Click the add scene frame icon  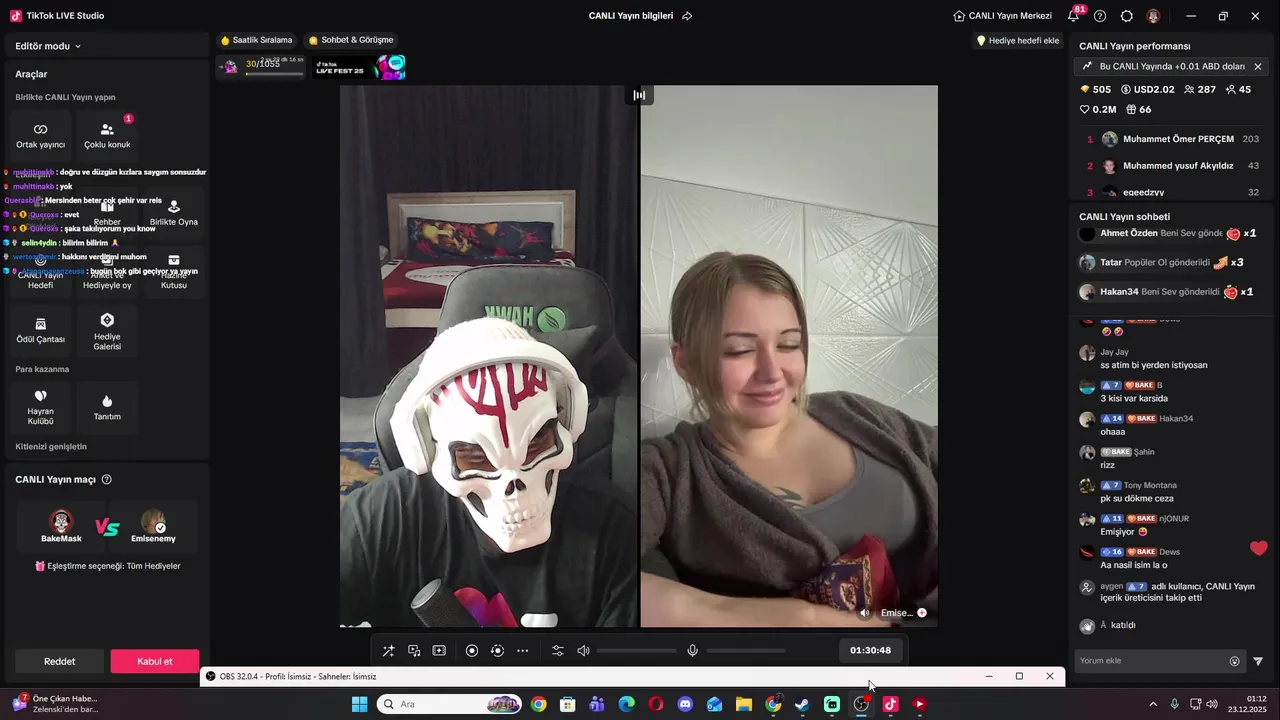click(x=439, y=651)
